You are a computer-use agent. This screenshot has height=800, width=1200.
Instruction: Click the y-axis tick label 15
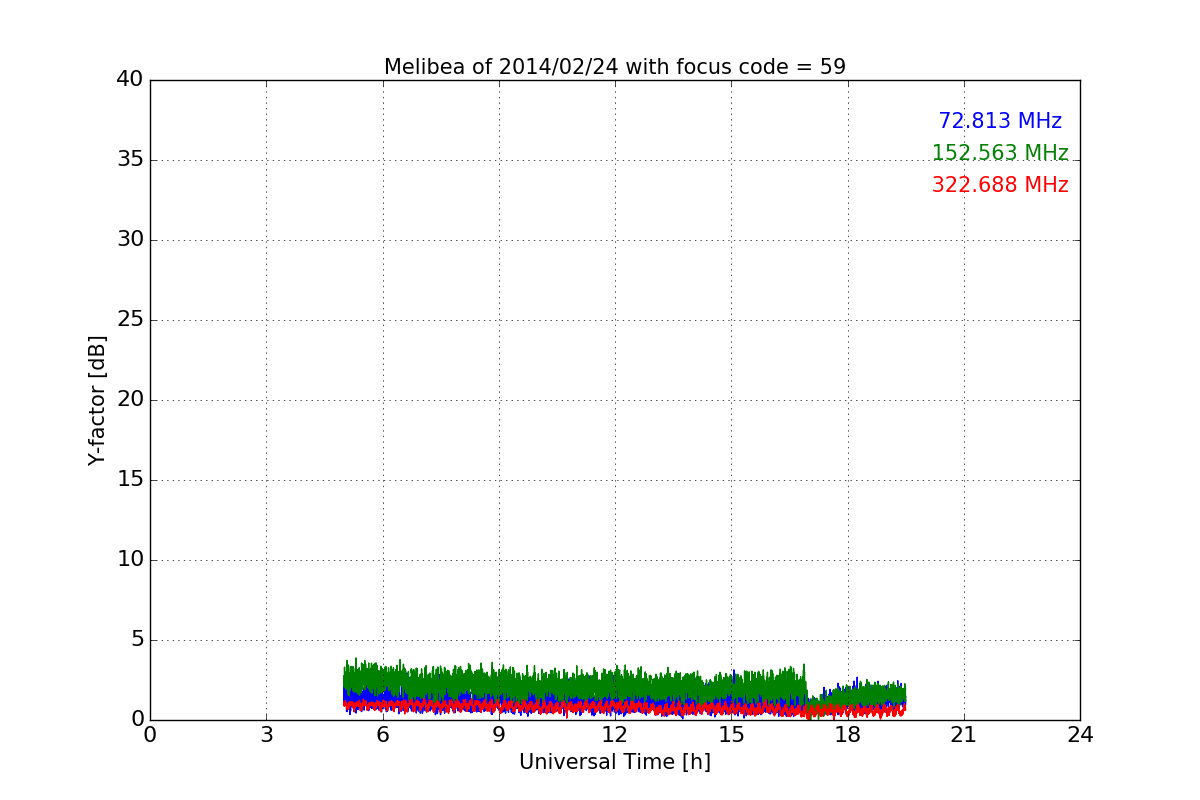[x=130, y=480]
